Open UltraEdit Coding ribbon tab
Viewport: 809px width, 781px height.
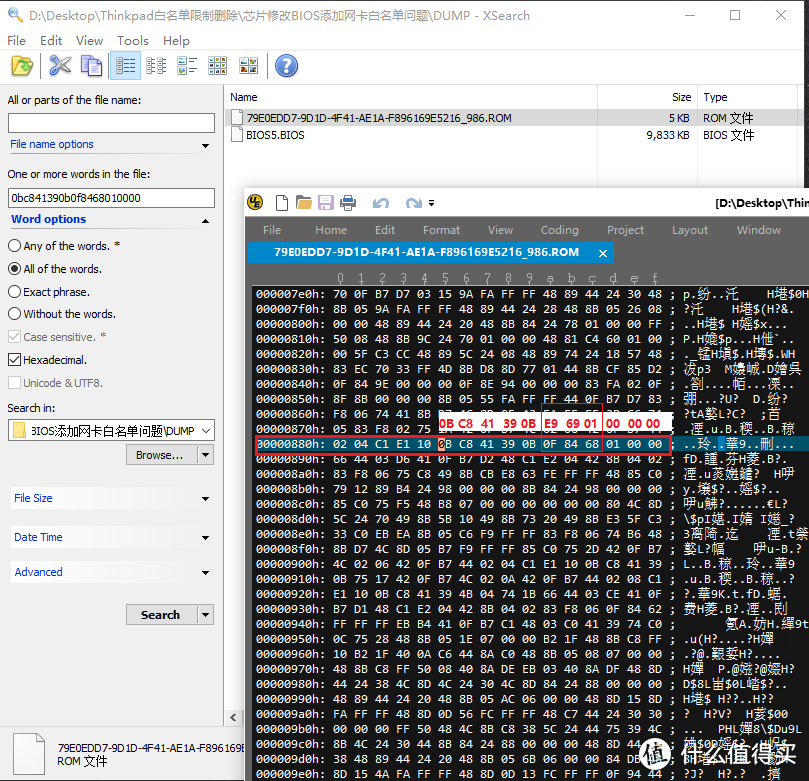tap(559, 230)
